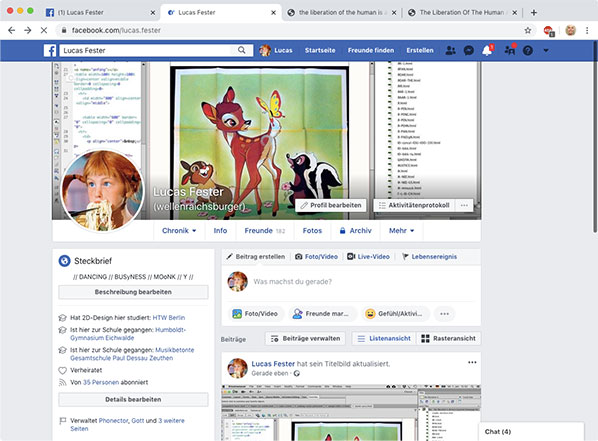Open friend requests icon in header

click(450, 50)
